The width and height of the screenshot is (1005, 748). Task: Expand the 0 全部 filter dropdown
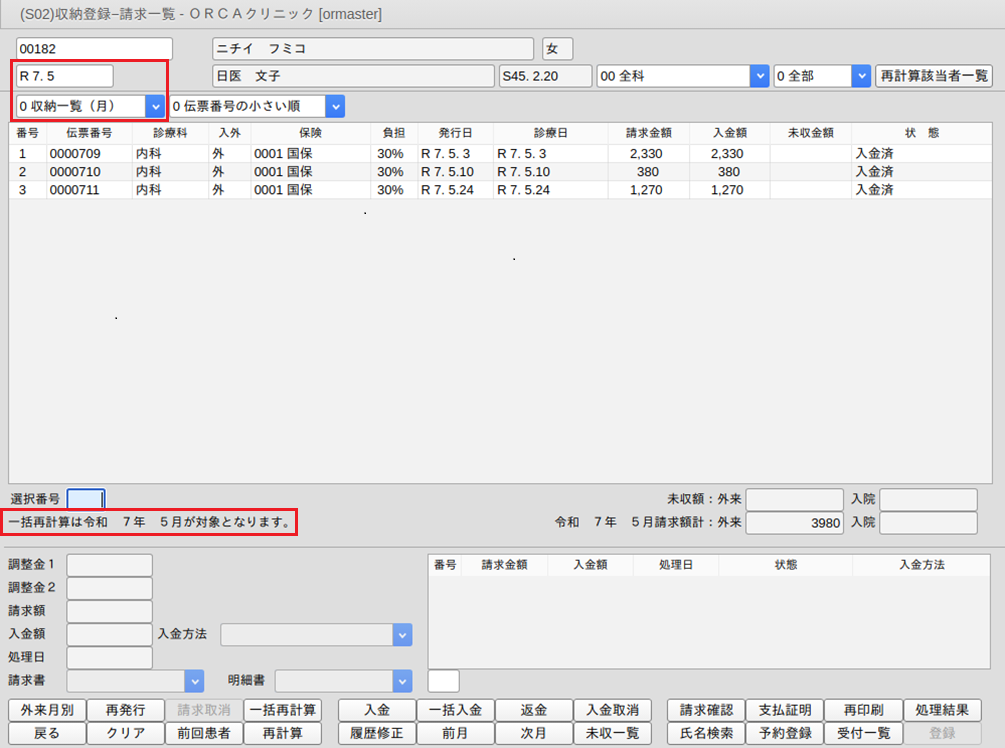click(861, 76)
